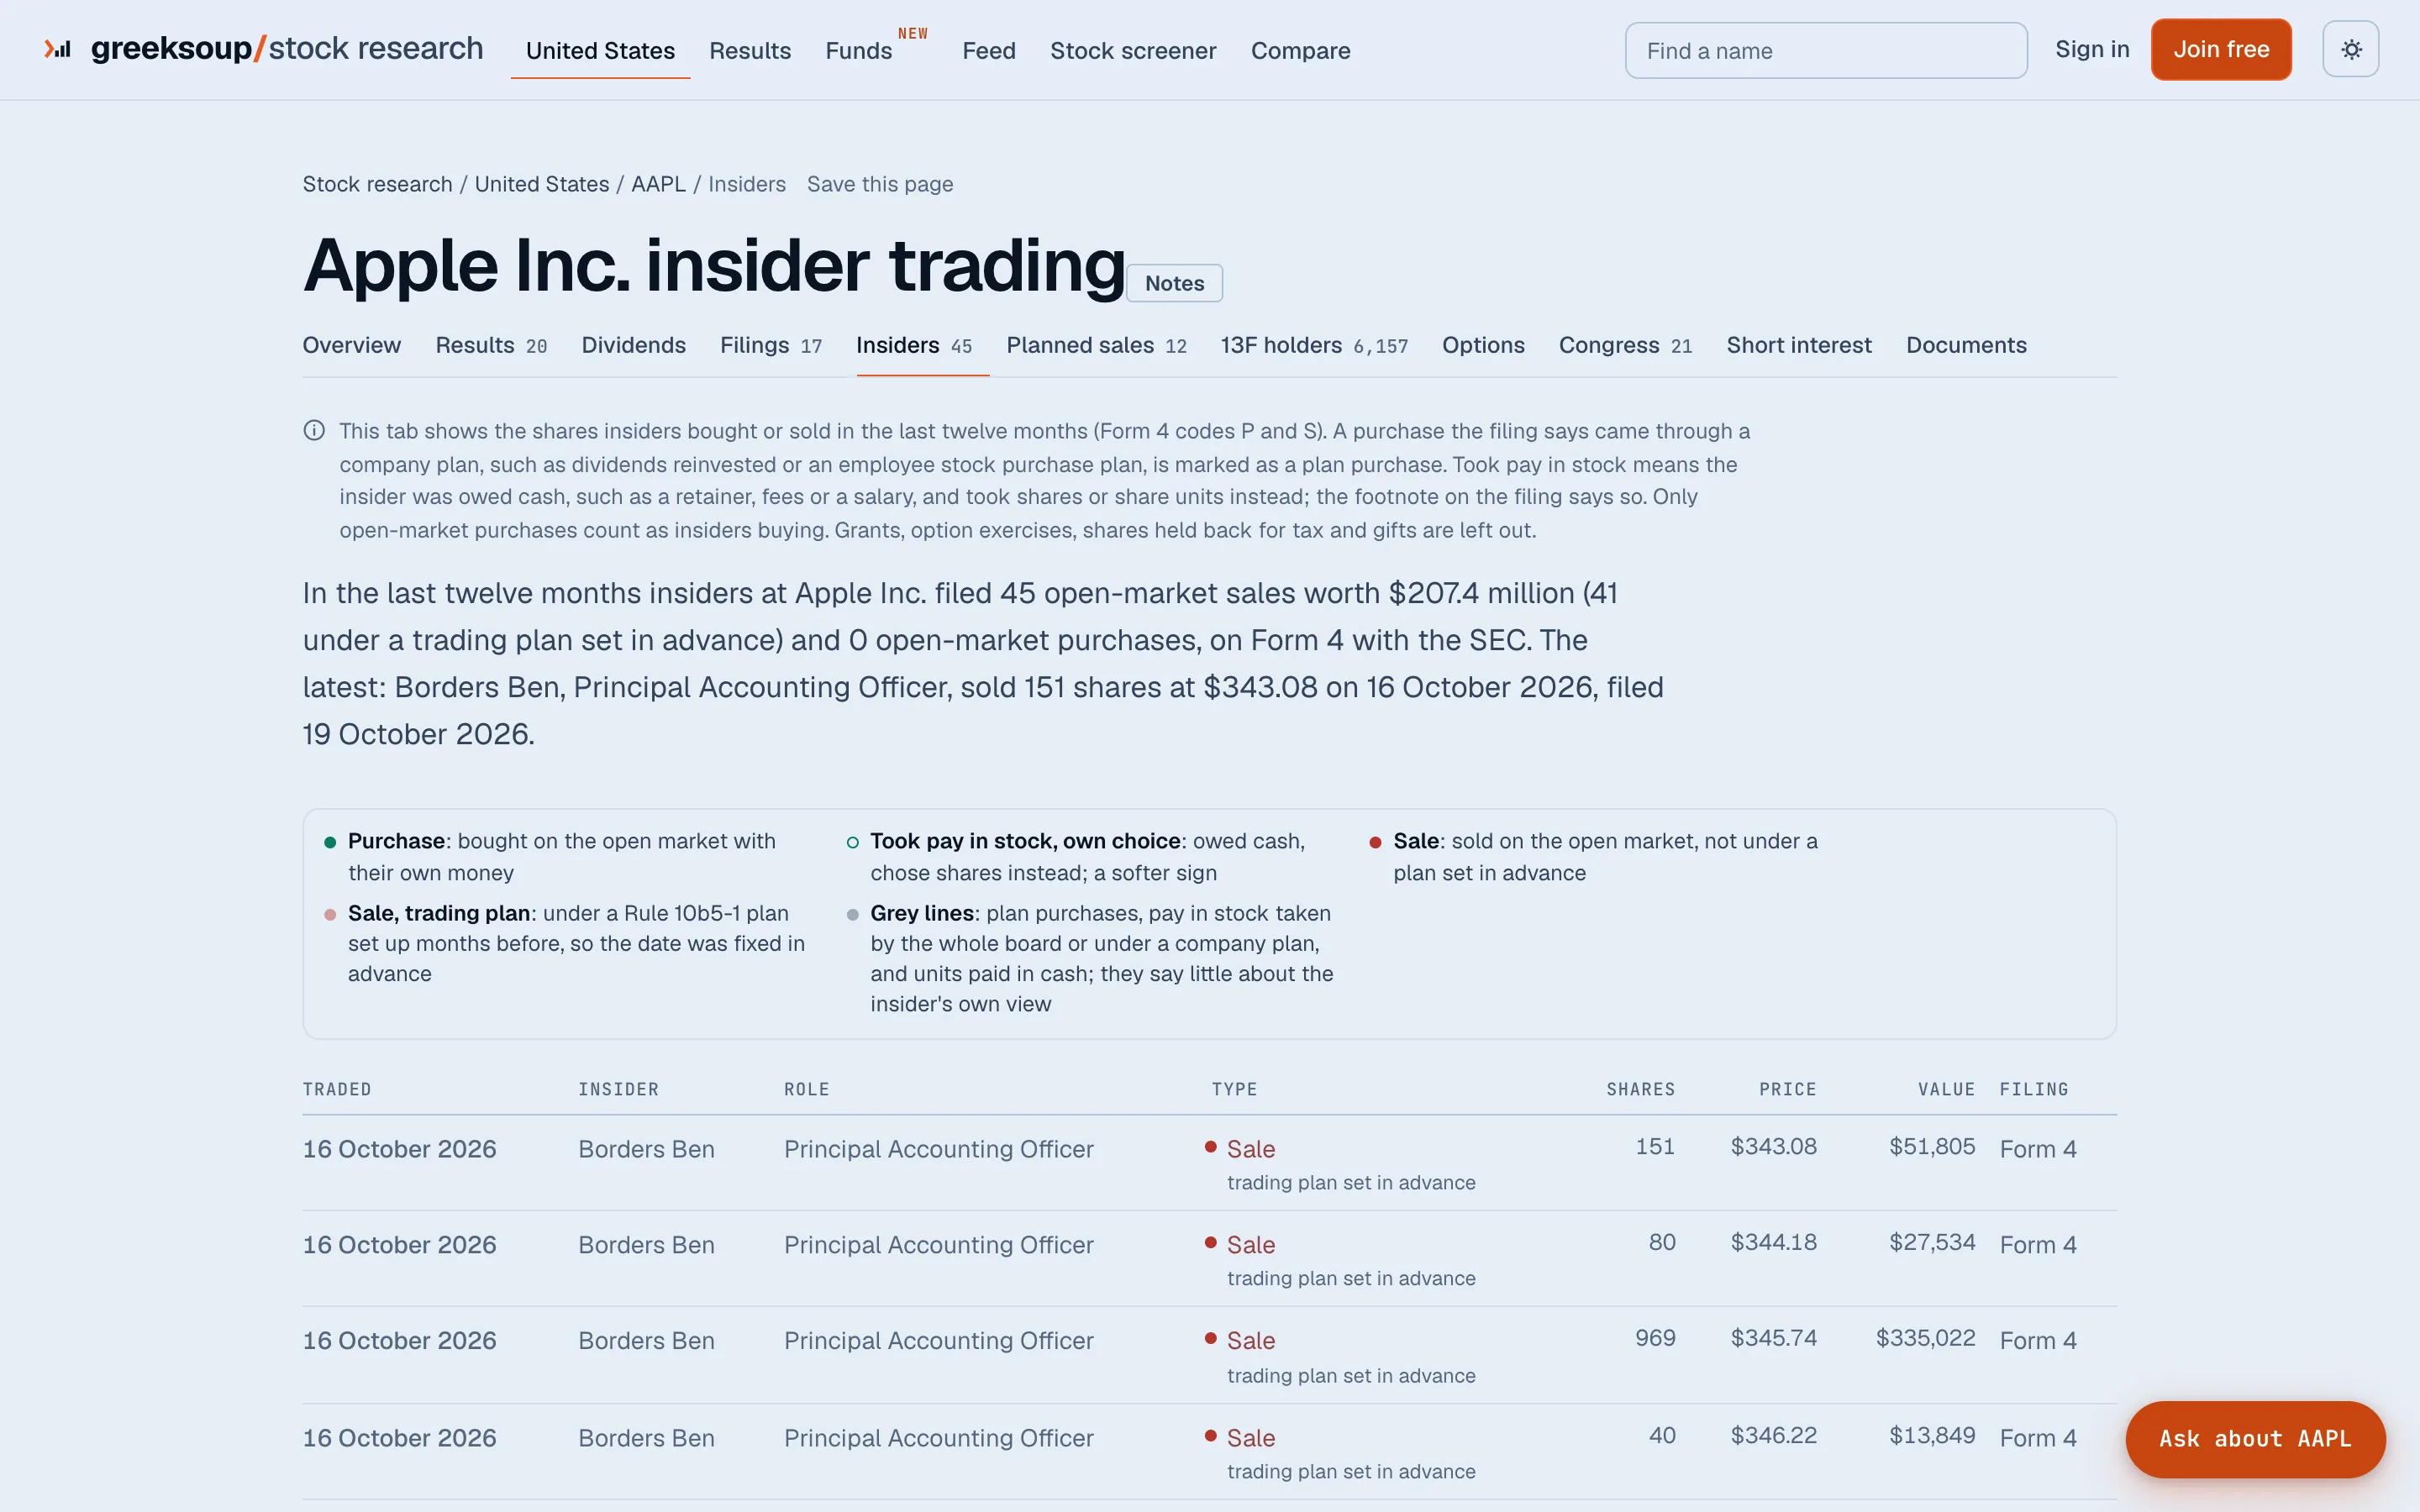2420x1512 pixels.
Task: Open the Compare page
Action: pyautogui.click(x=1300, y=50)
